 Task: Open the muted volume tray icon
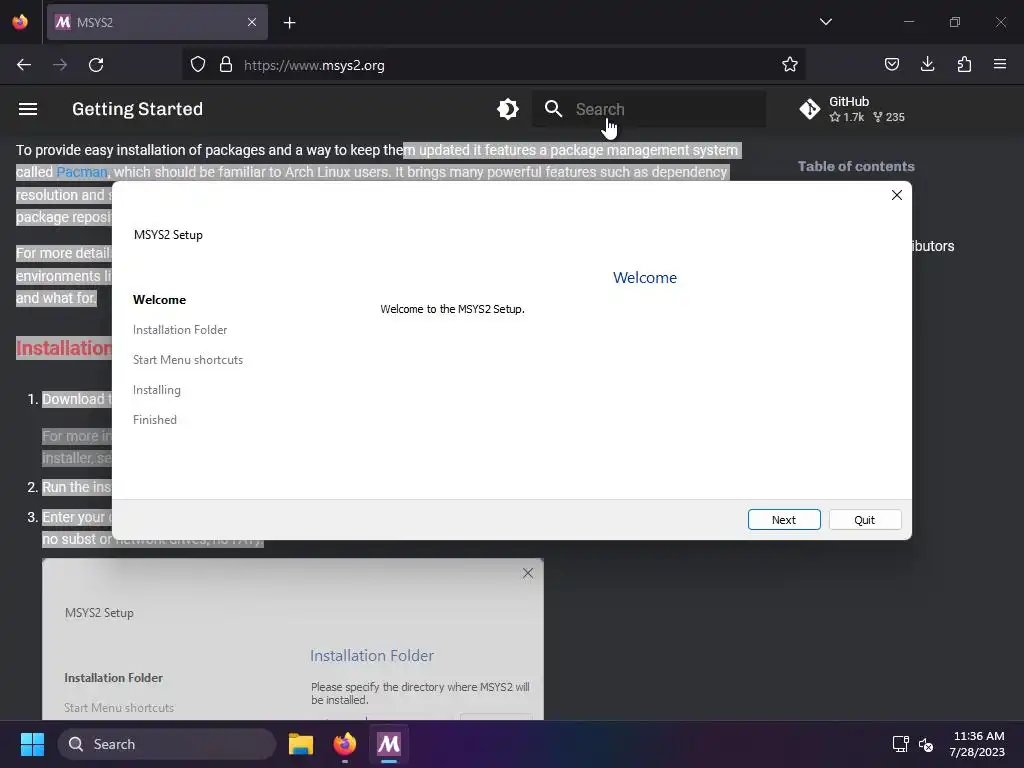[926, 744]
